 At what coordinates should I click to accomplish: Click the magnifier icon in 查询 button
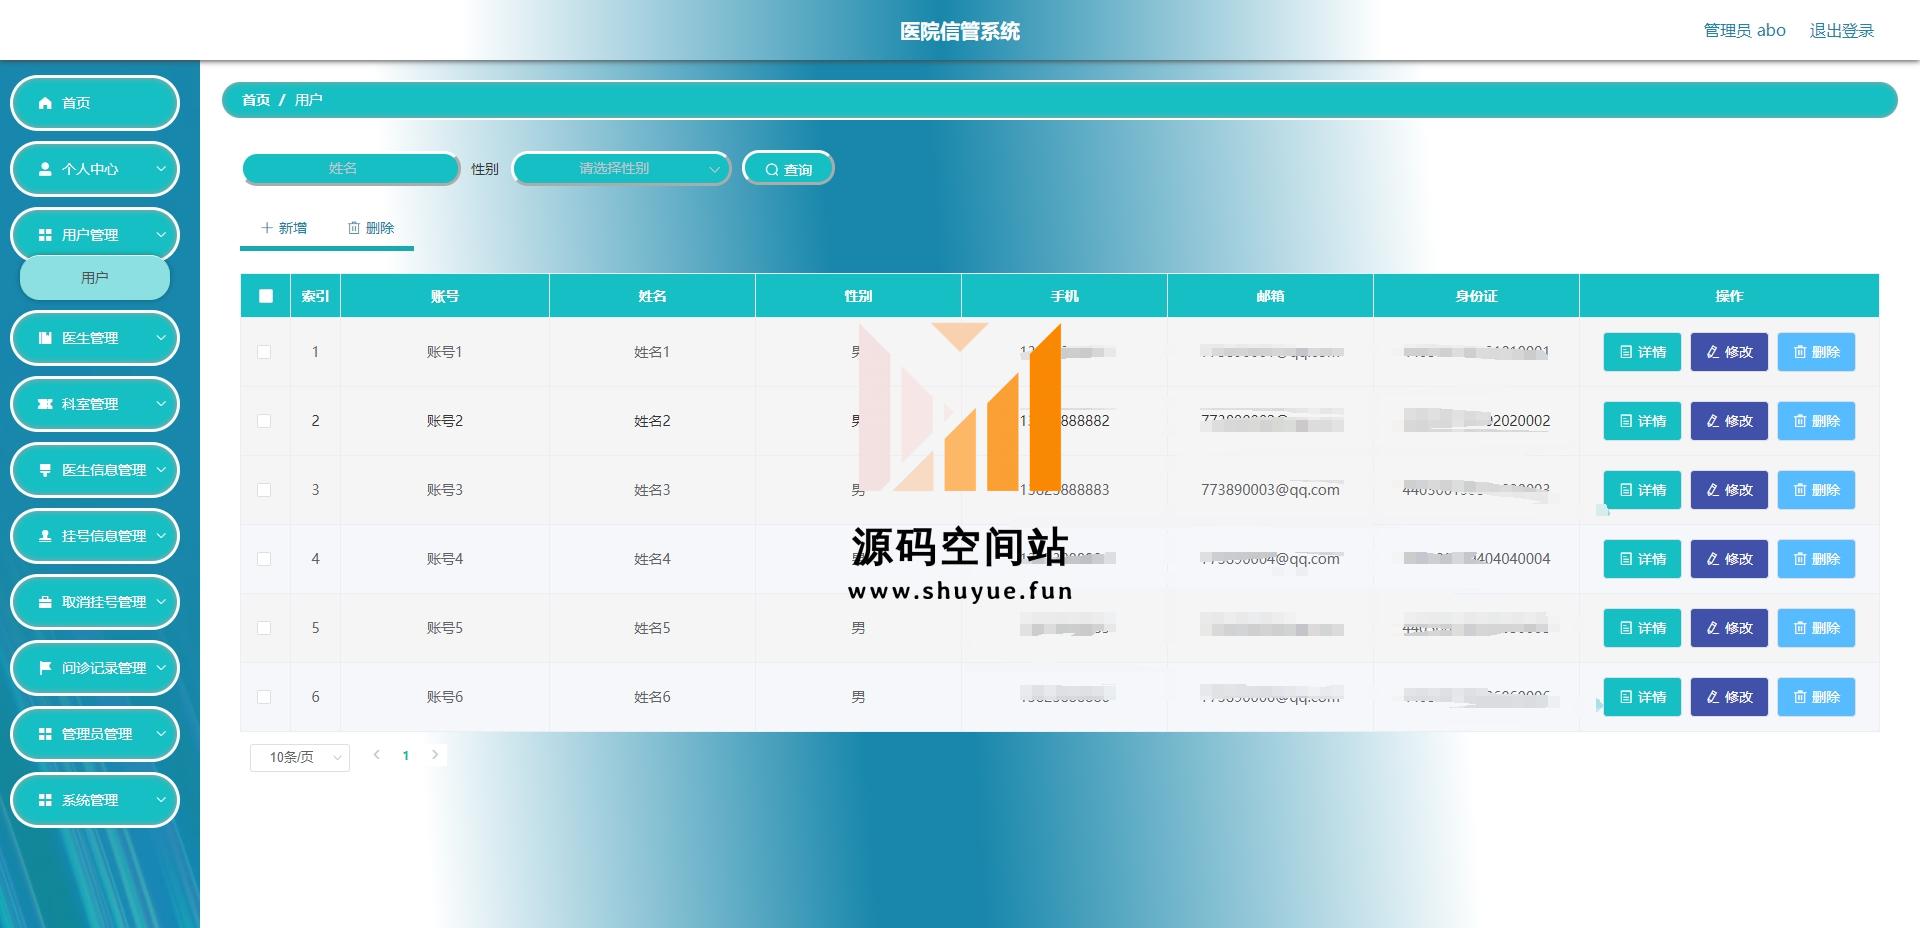[x=772, y=170]
